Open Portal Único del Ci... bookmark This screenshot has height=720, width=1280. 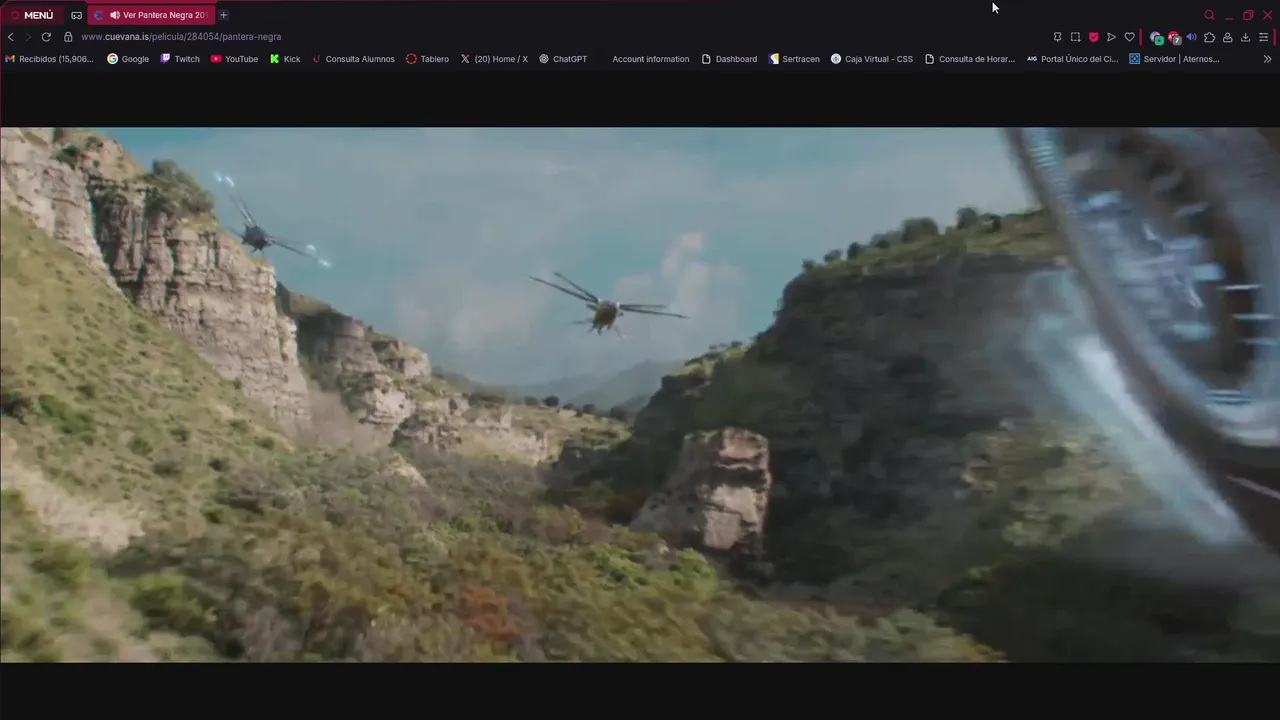click(x=1072, y=59)
